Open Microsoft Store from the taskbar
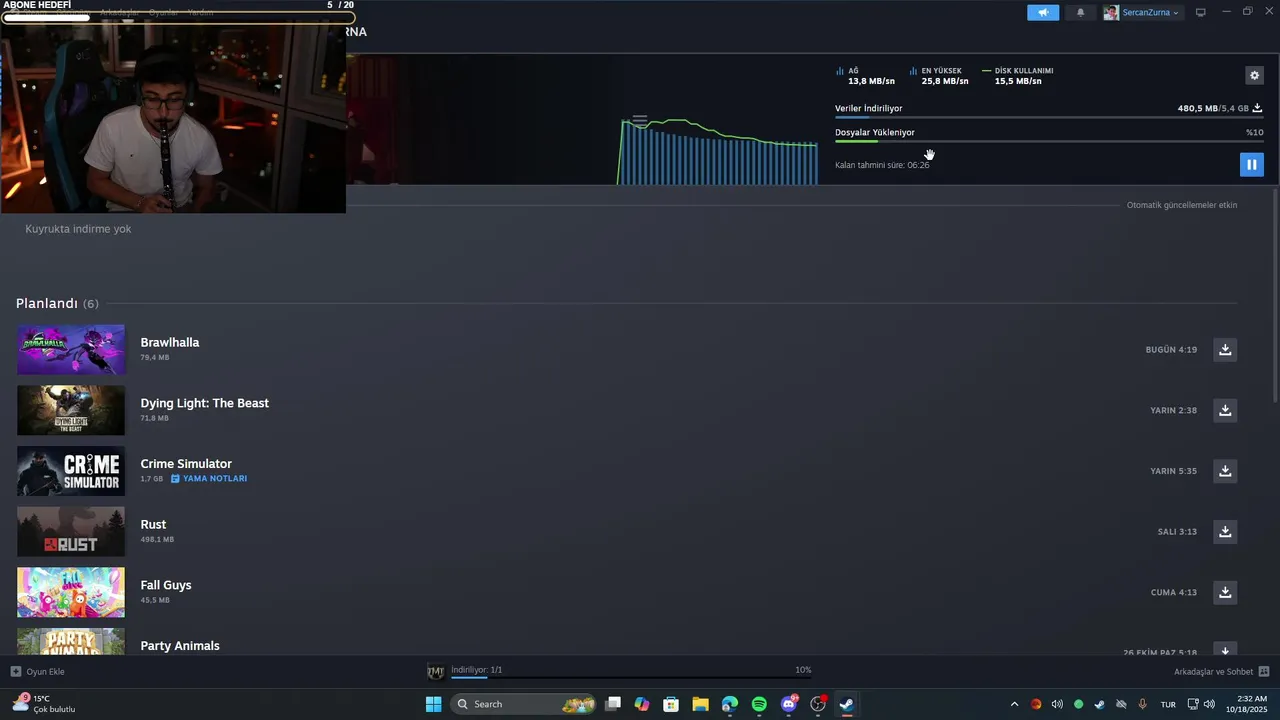 point(671,704)
